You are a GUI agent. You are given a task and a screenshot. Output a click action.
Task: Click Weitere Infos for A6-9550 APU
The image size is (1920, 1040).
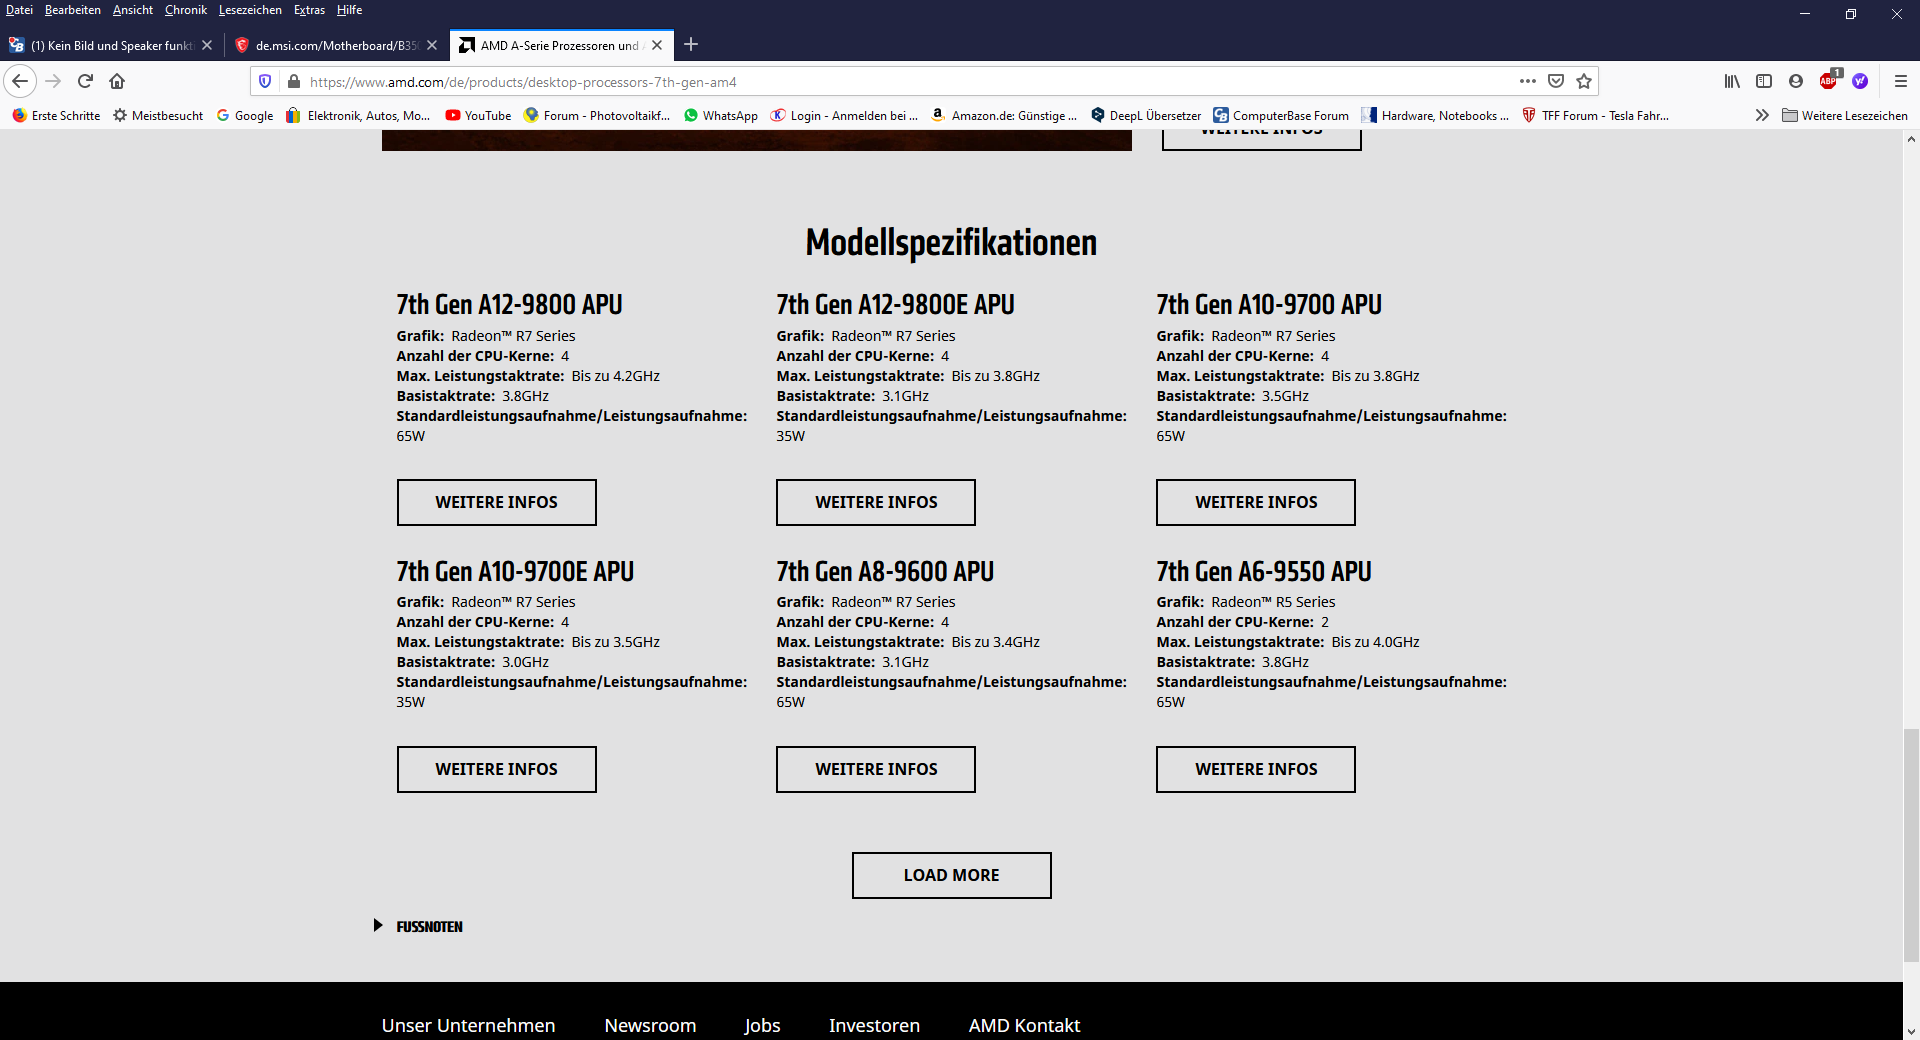pos(1256,769)
